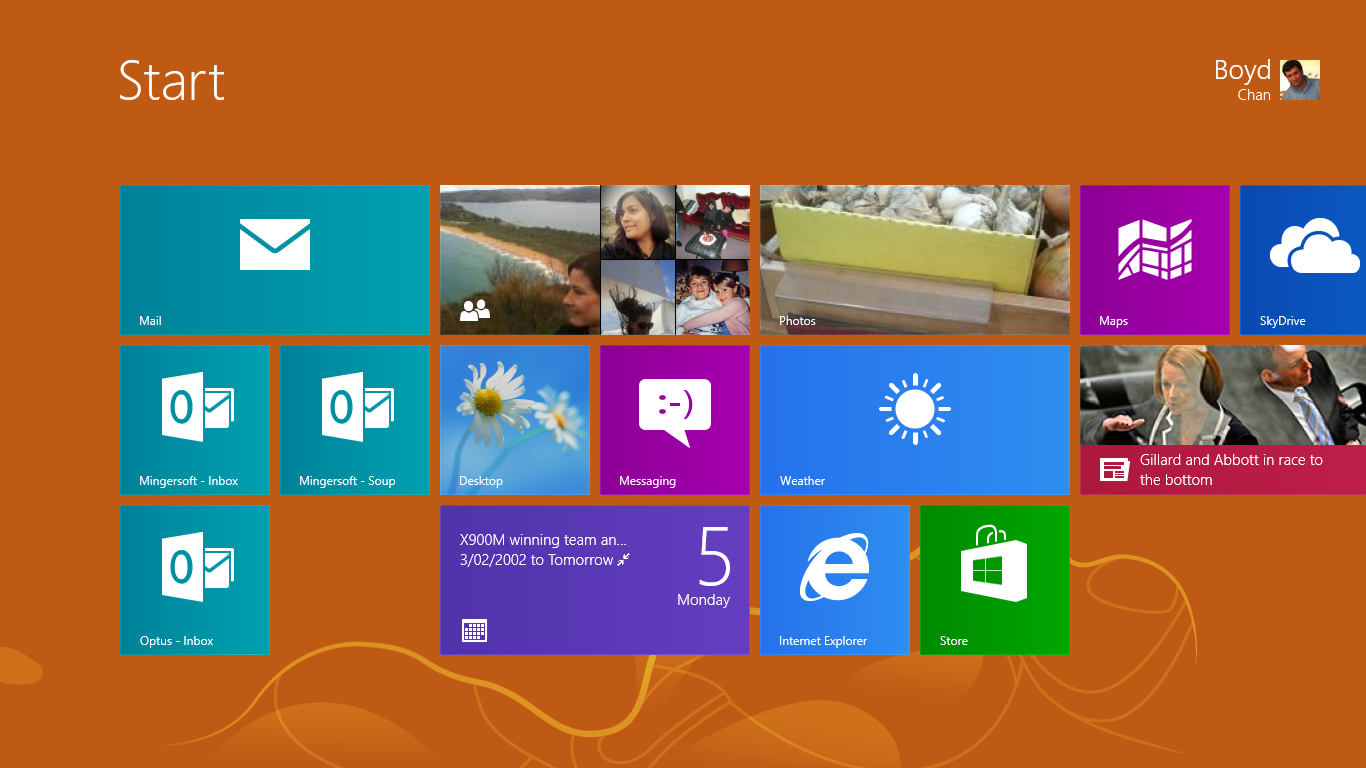Launch the Messaging app tile
The width and height of the screenshot is (1366, 768).
[x=675, y=420]
